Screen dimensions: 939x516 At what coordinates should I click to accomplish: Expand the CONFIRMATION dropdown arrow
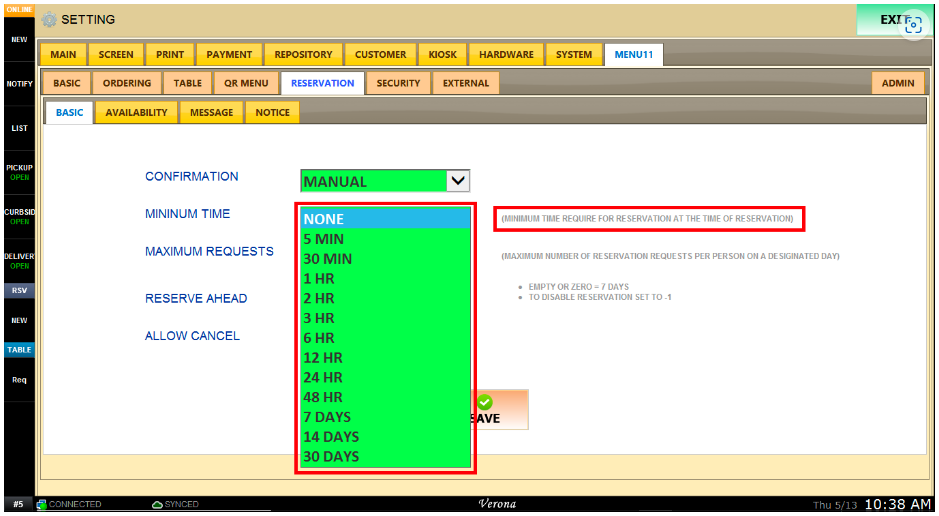click(x=457, y=181)
